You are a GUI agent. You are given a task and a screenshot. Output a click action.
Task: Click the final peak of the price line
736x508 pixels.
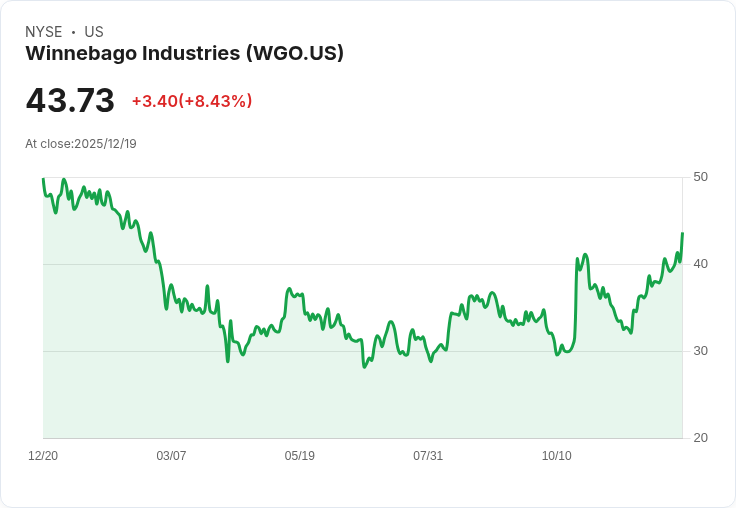(x=682, y=233)
